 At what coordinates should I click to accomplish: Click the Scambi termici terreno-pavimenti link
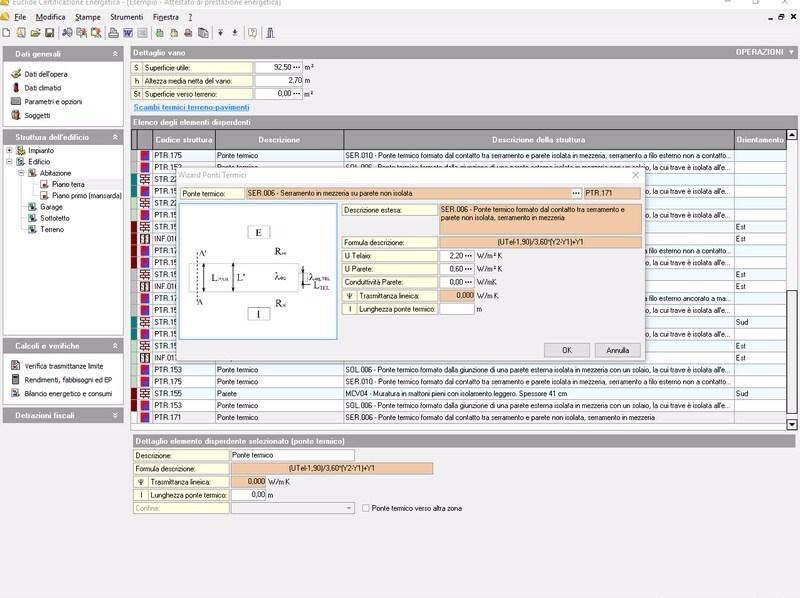tap(191, 107)
